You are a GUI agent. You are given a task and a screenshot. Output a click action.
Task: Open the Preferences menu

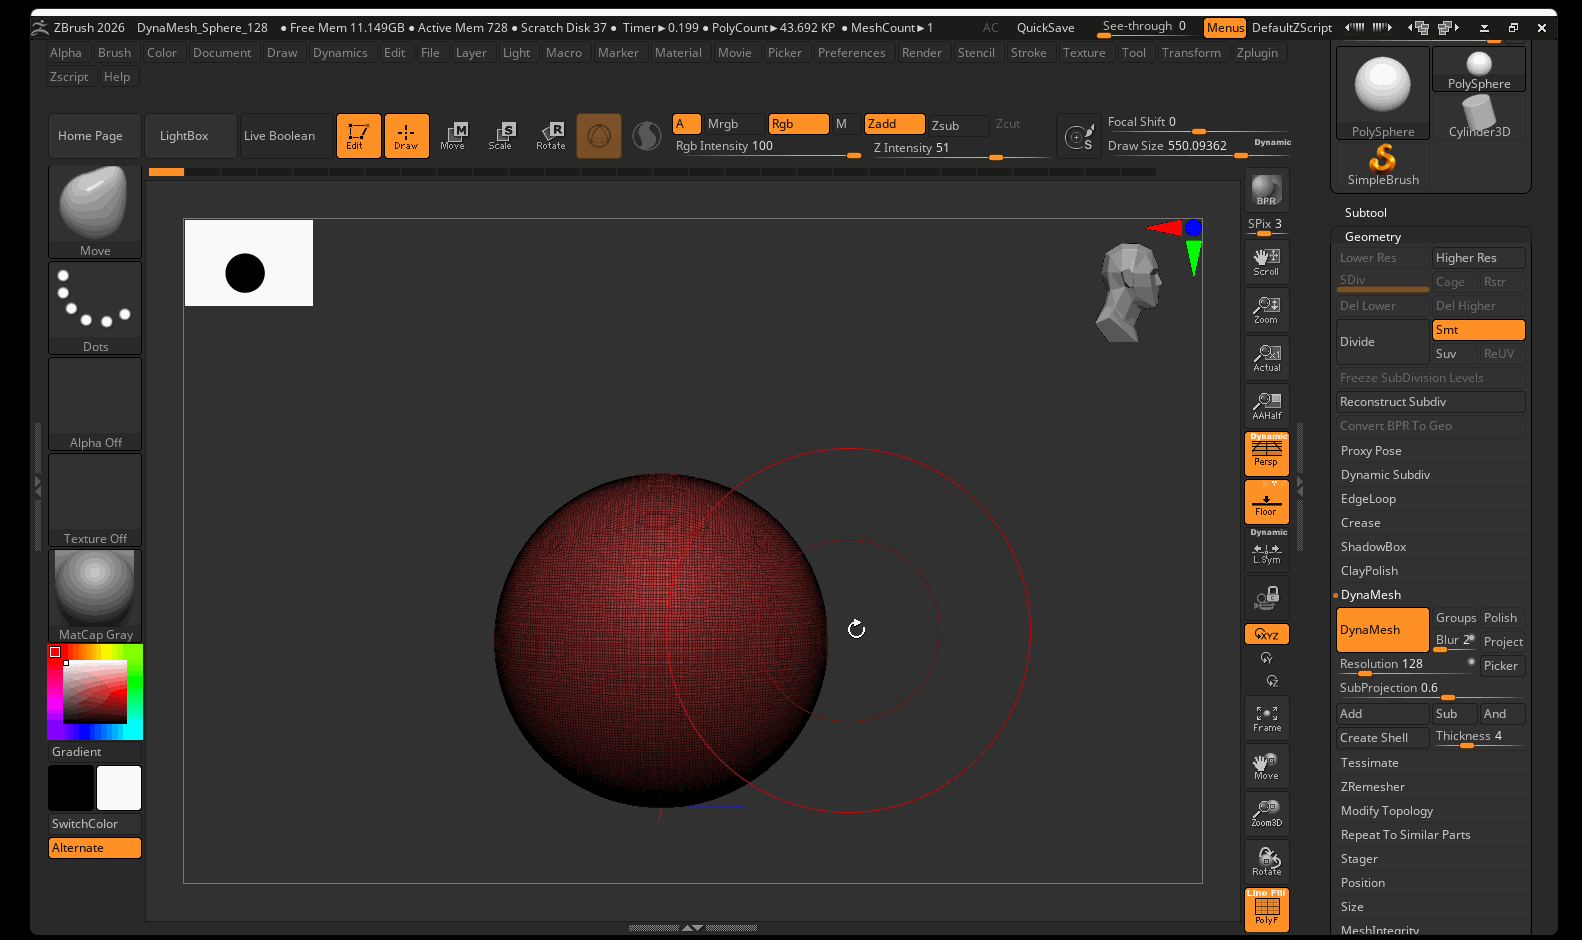pyautogui.click(x=851, y=53)
